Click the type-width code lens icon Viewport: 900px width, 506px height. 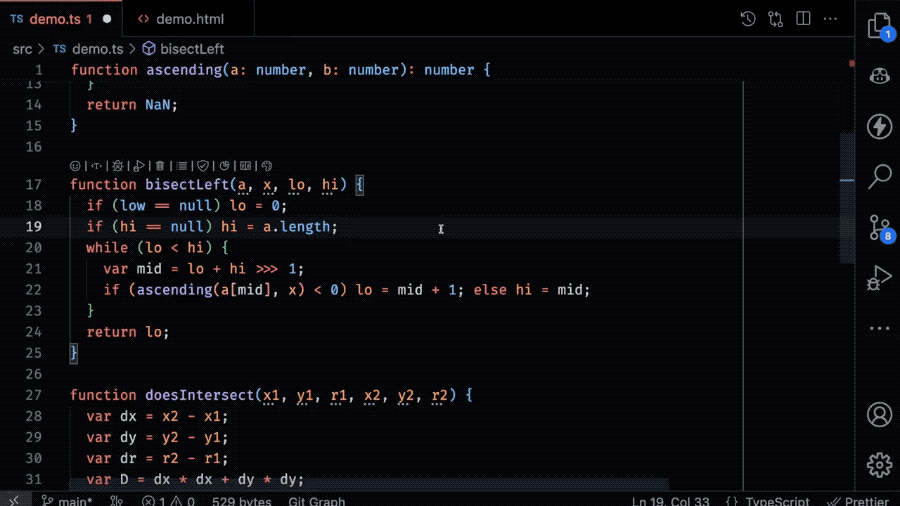coord(96,166)
